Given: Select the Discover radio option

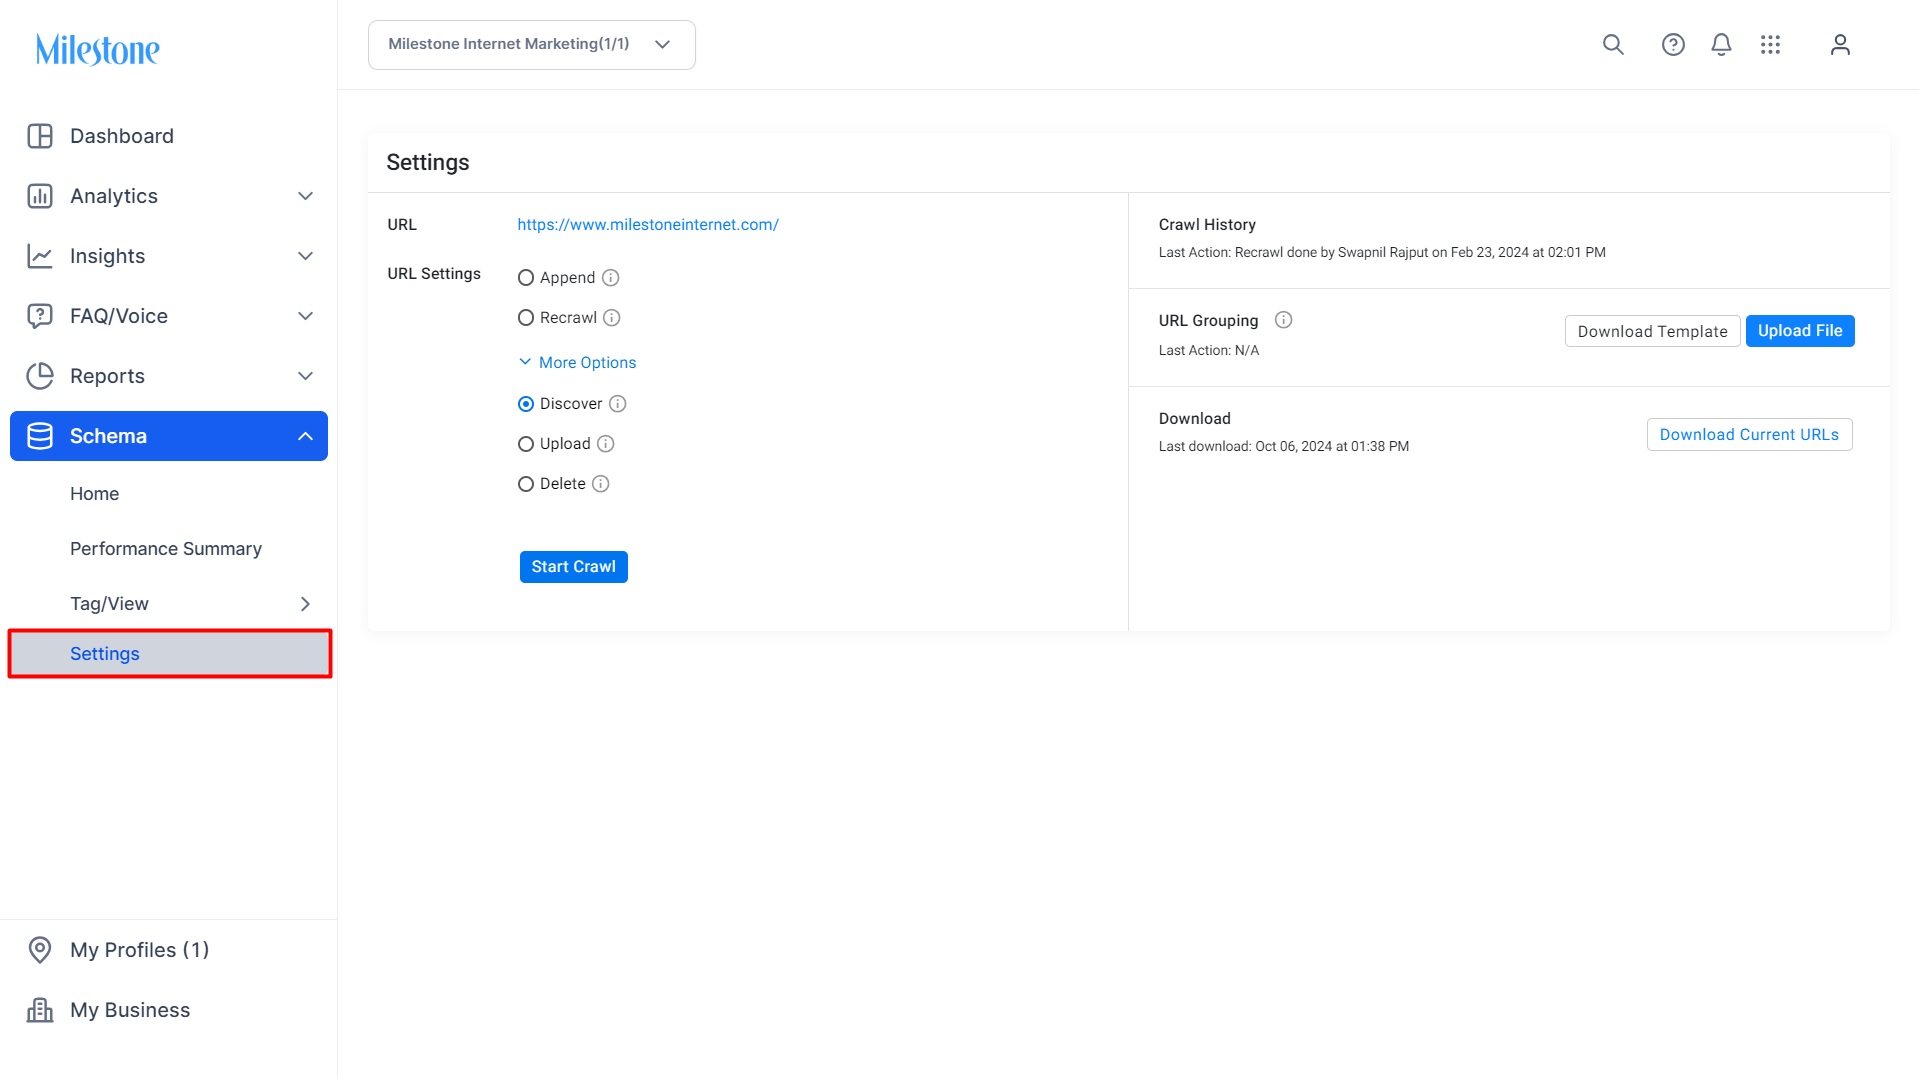Looking at the screenshot, I should point(526,404).
